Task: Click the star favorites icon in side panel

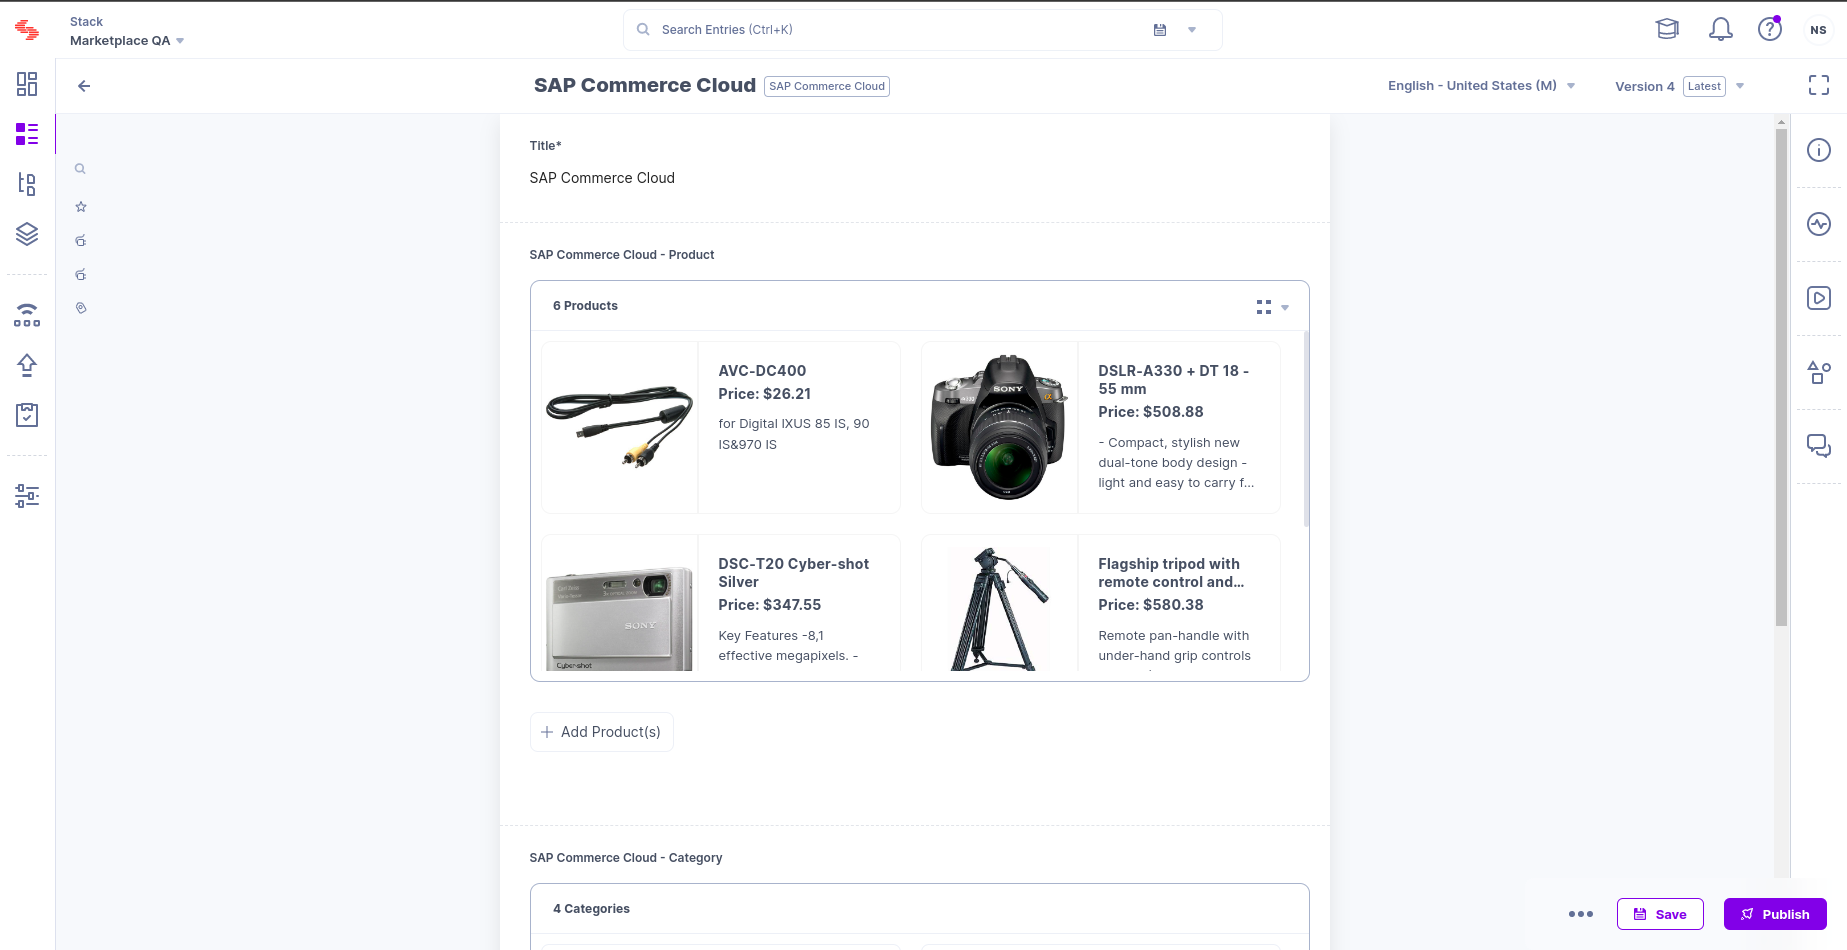Action: click(81, 207)
